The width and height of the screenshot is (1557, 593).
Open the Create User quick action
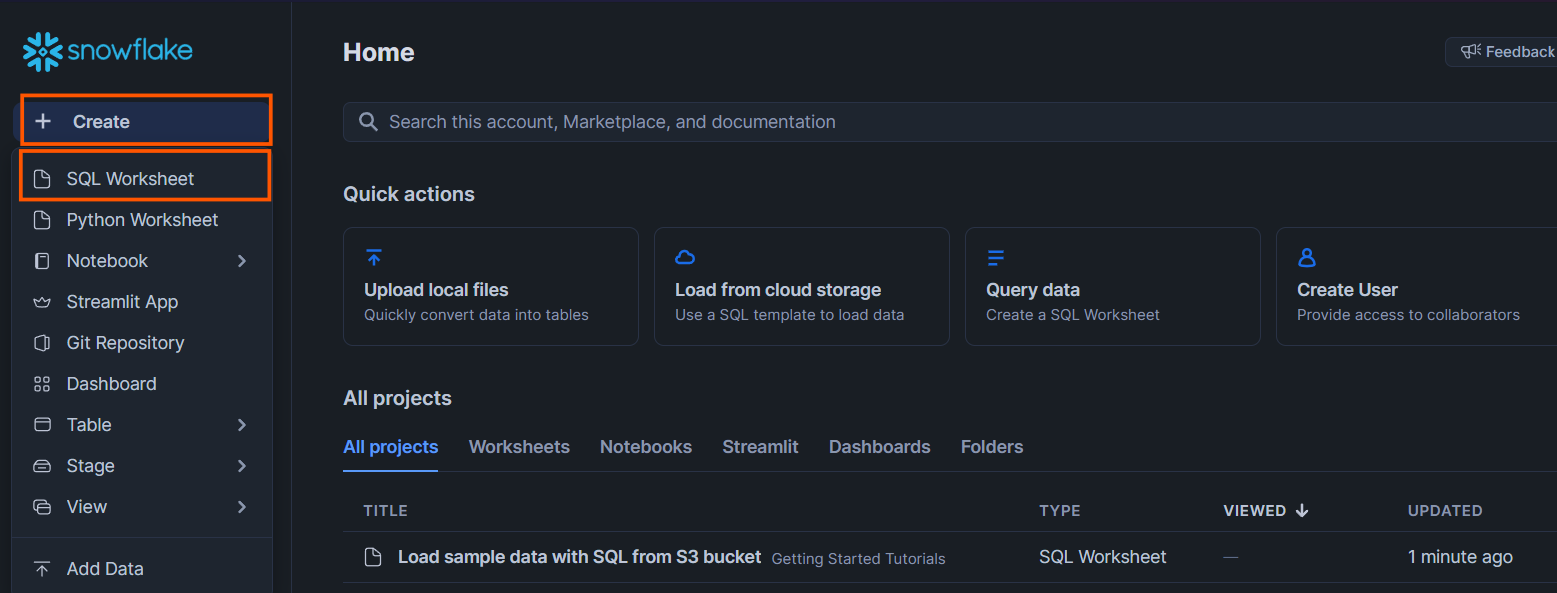[x=1417, y=286]
